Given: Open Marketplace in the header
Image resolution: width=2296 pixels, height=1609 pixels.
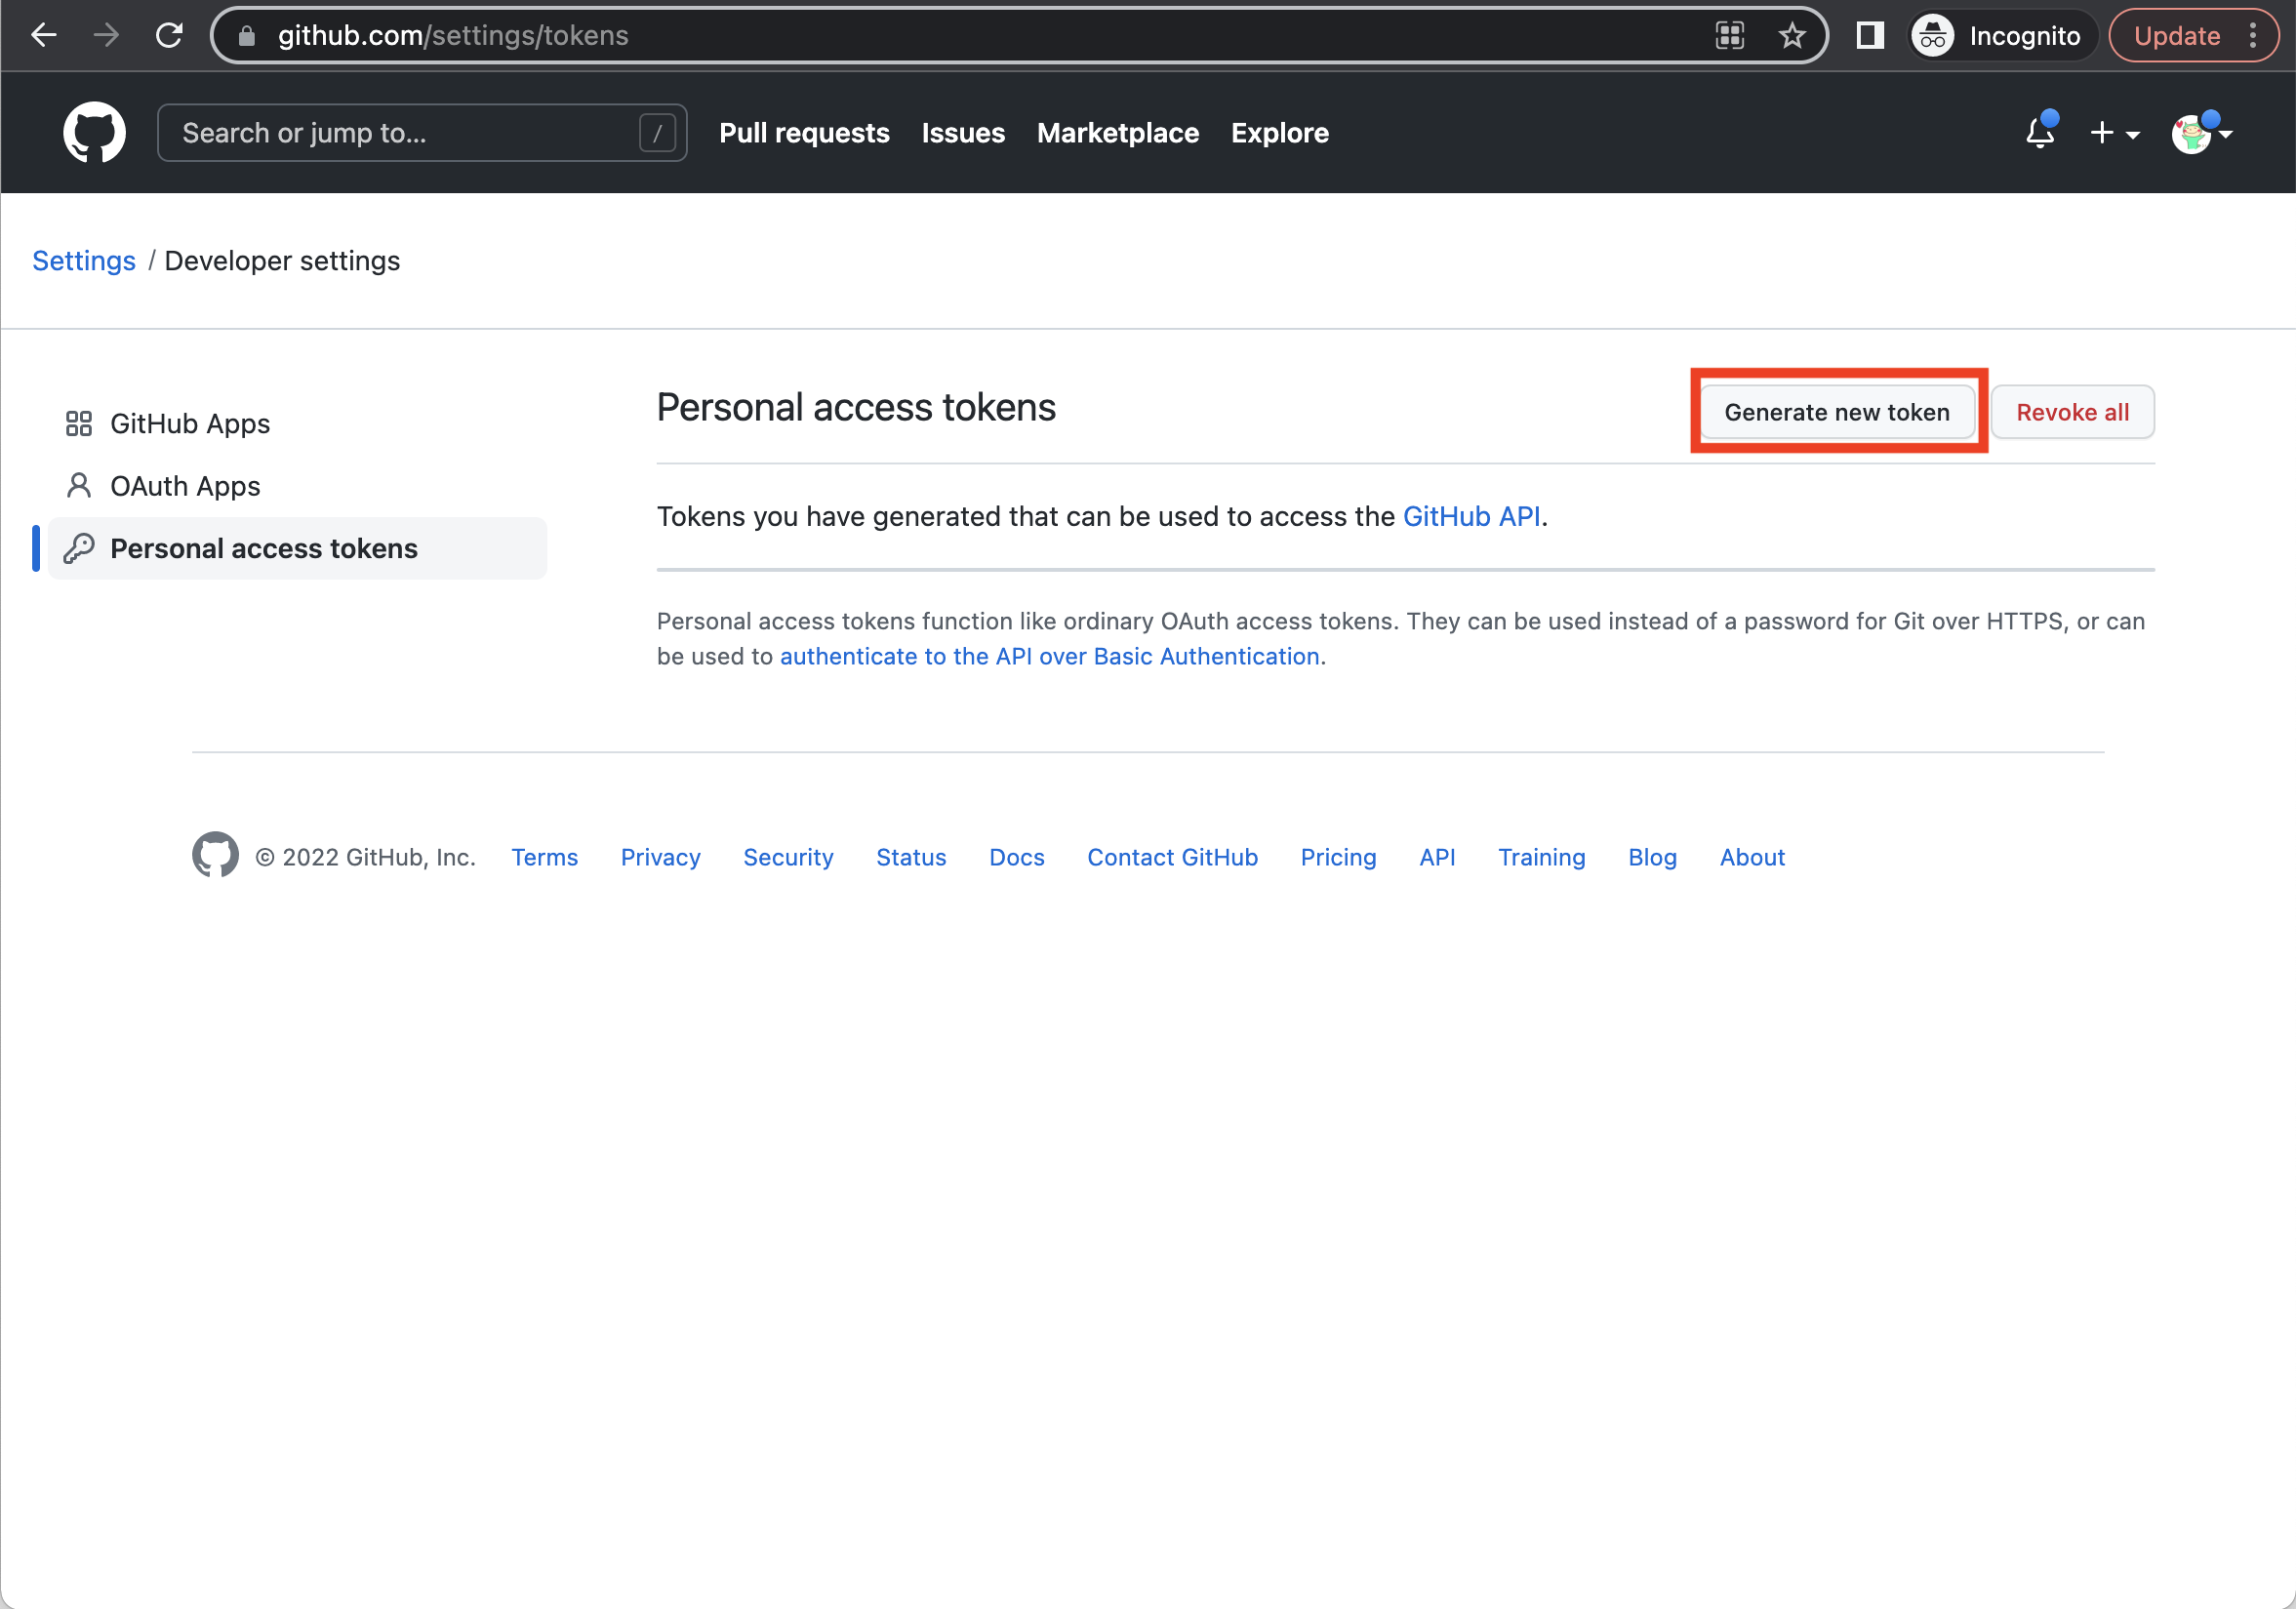Looking at the screenshot, I should click(x=1117, y=132).
